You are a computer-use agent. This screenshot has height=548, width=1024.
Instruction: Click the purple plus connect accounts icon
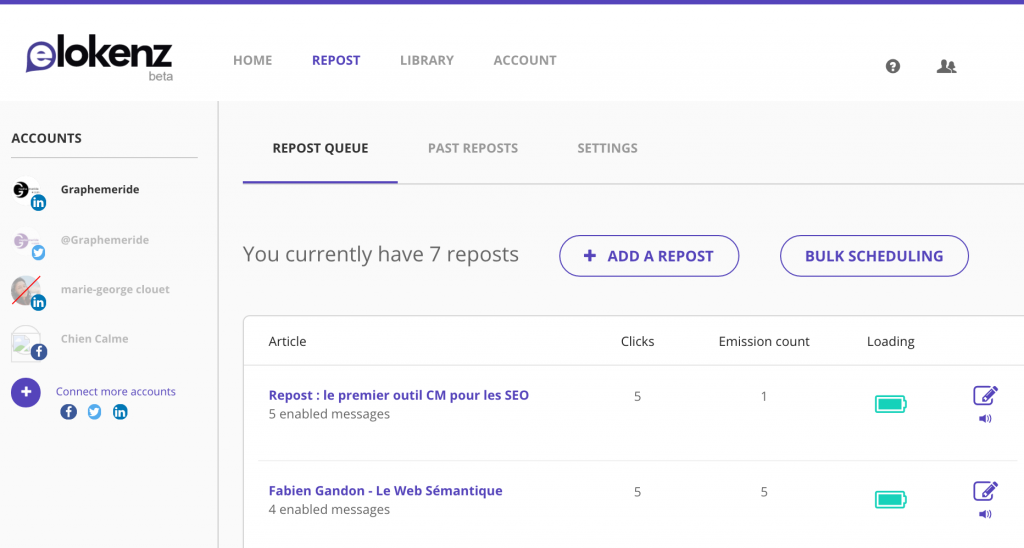coord(26,392)
